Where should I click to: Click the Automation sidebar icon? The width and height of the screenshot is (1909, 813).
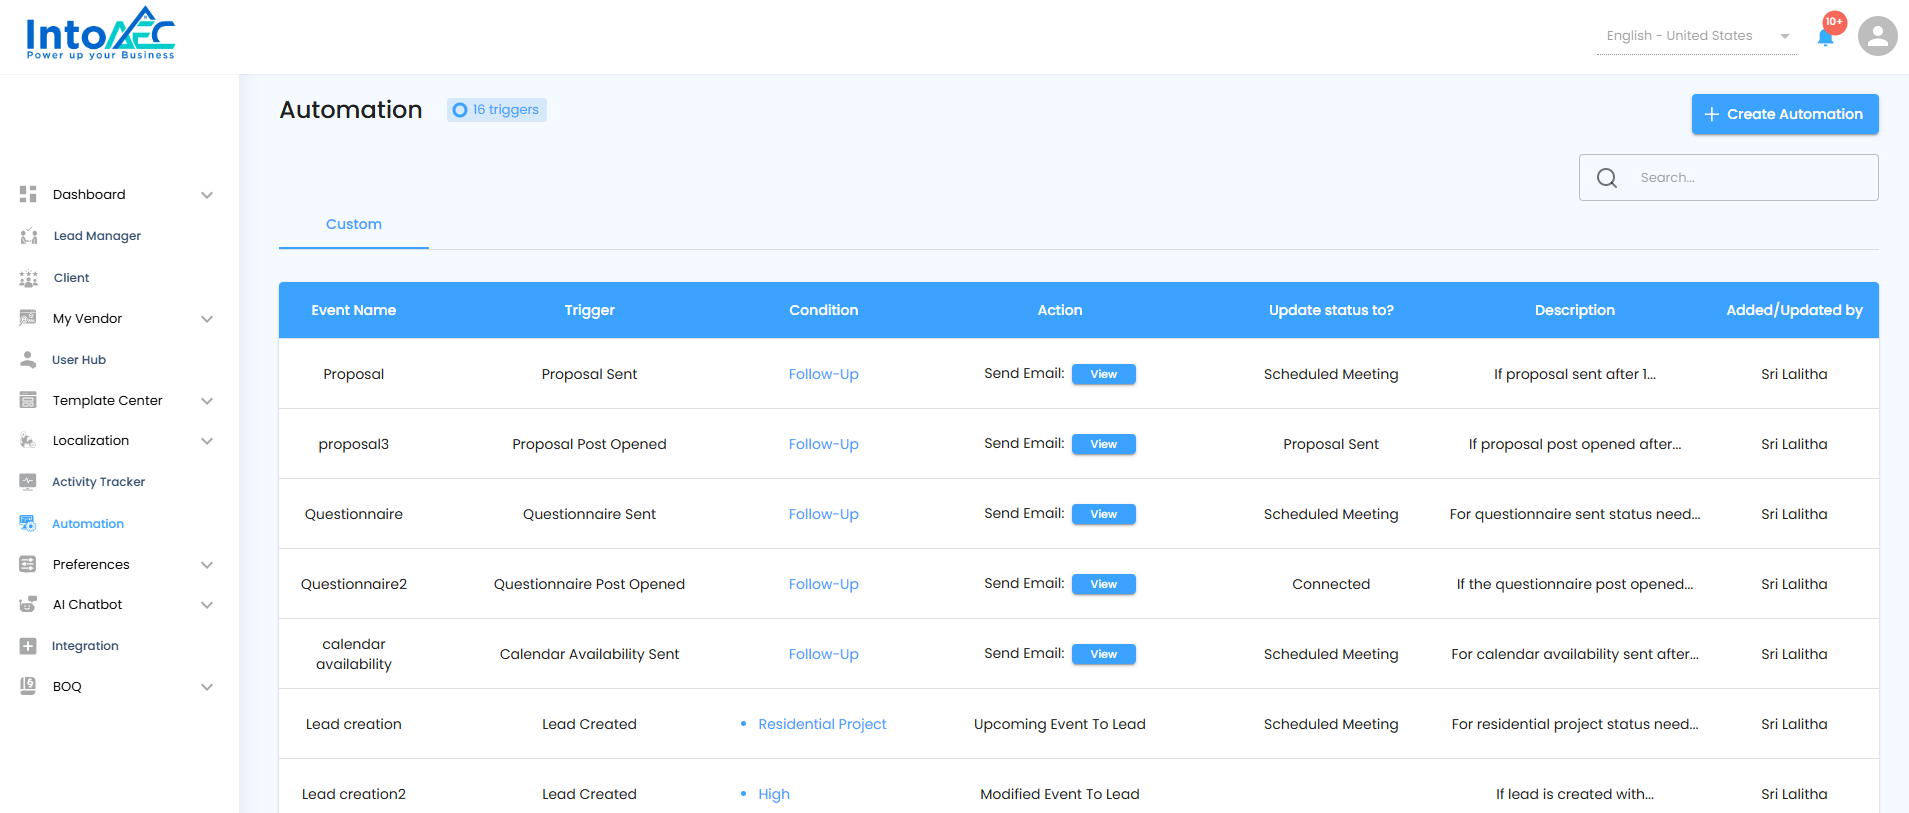coord(28,523)
